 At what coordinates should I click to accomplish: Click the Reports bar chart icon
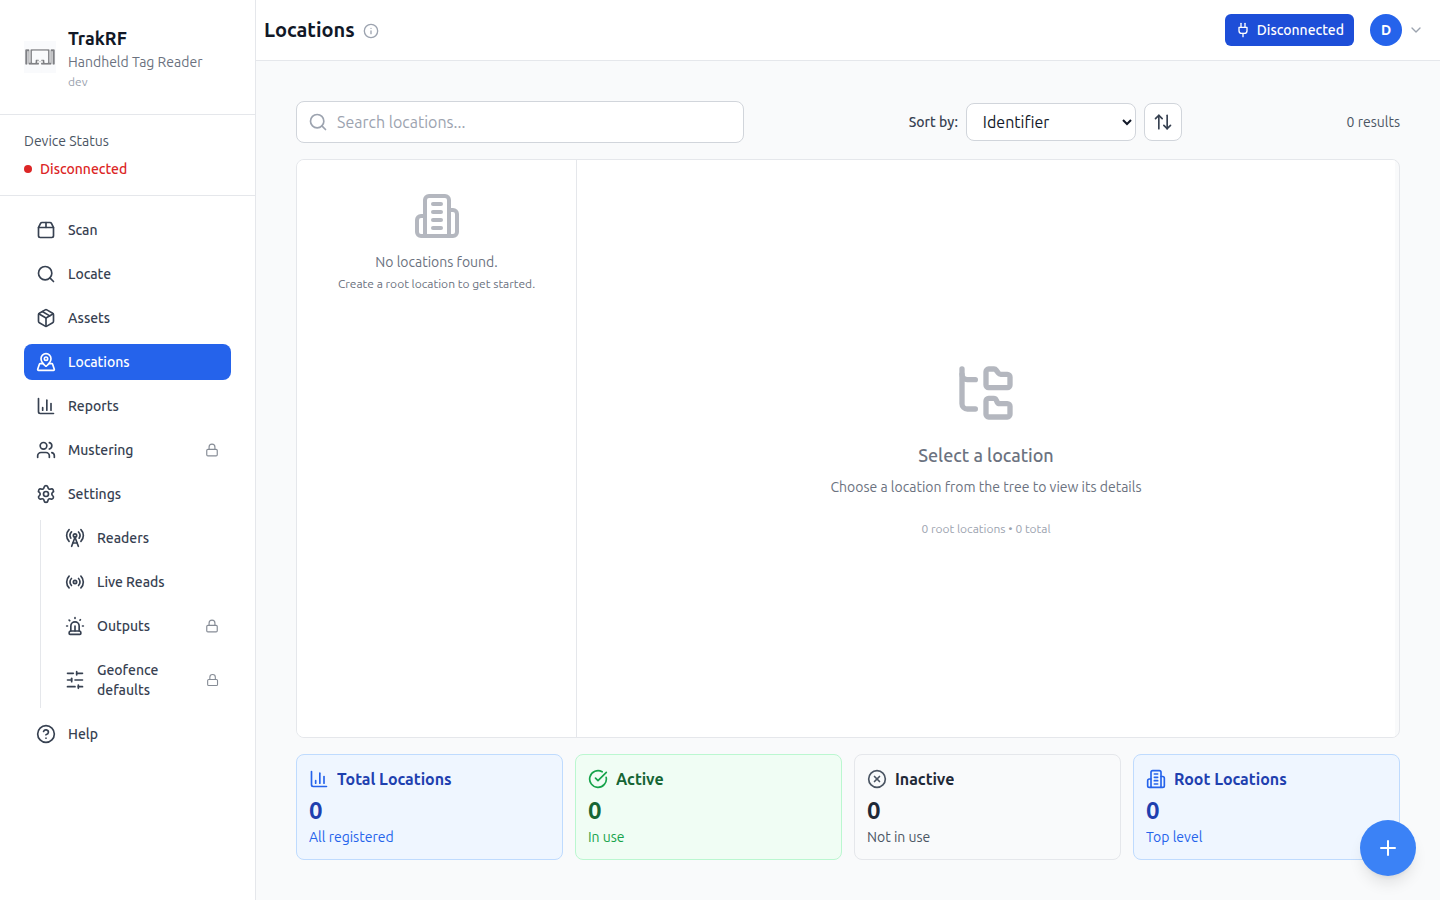point(46,406)
